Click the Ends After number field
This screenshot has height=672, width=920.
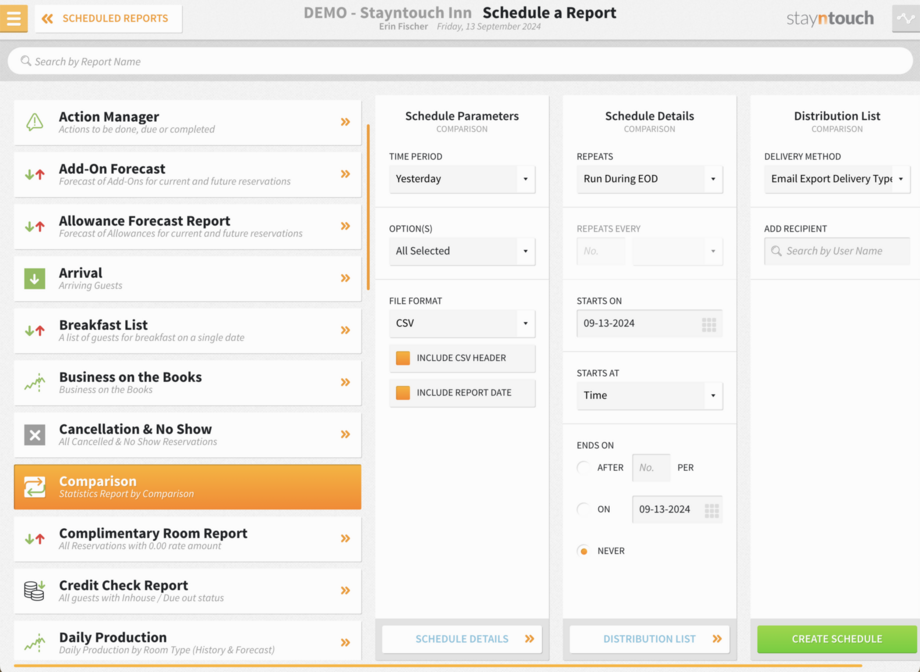pos(651,468)
